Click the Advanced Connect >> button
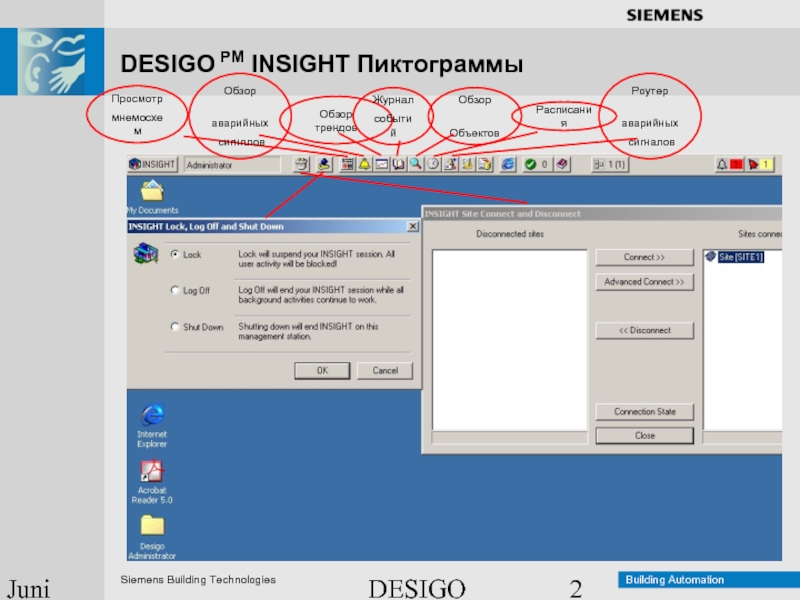Image resolution: width=800 pixels, height=600 pixels. tap(644, 282)
